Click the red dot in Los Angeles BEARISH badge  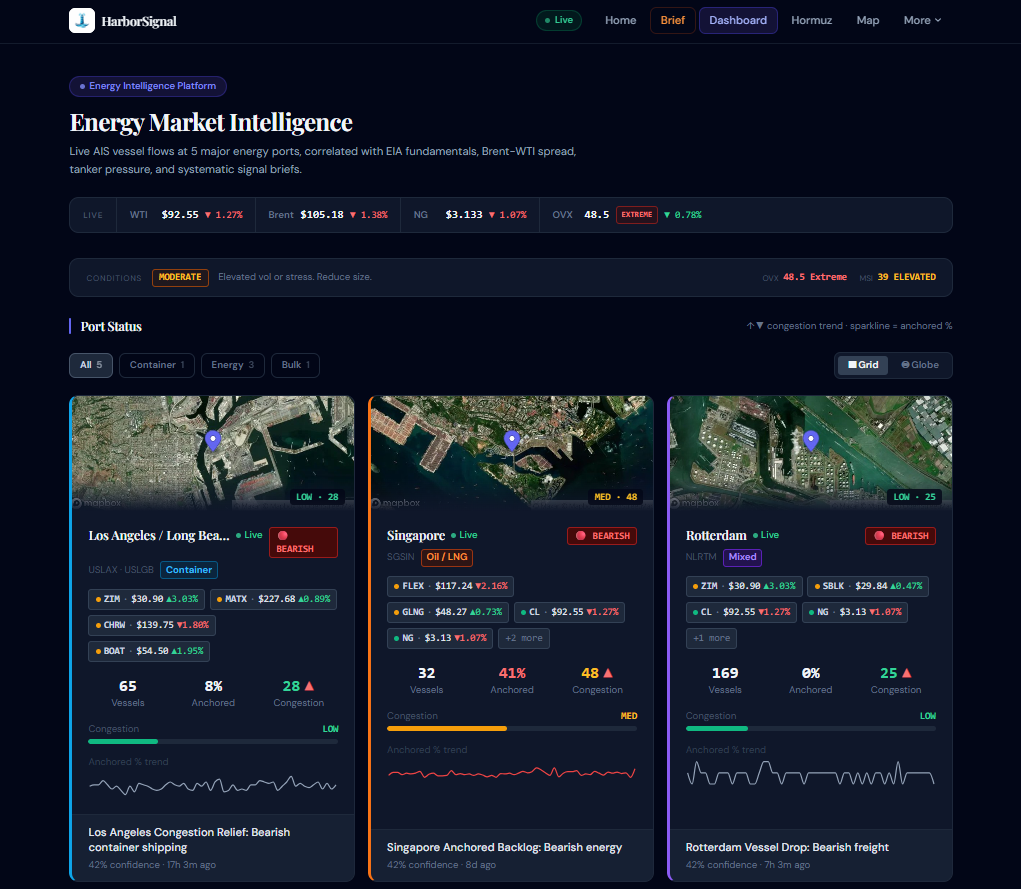(x=283, y=535)
